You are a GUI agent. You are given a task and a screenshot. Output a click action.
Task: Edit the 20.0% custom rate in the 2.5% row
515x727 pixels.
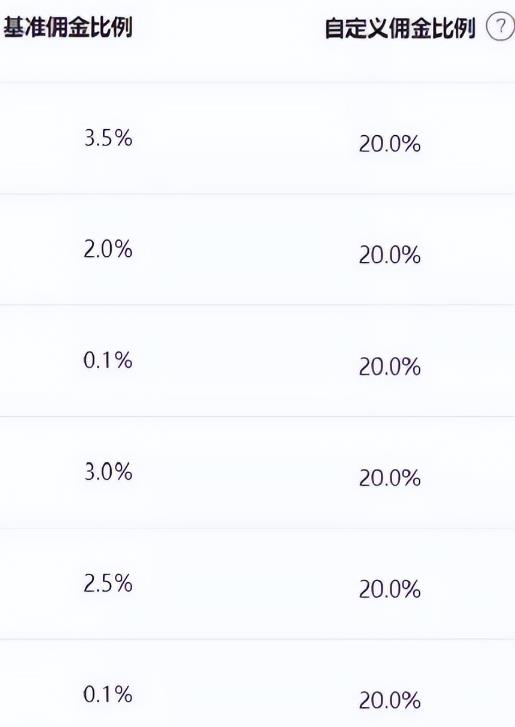(390, 589)
